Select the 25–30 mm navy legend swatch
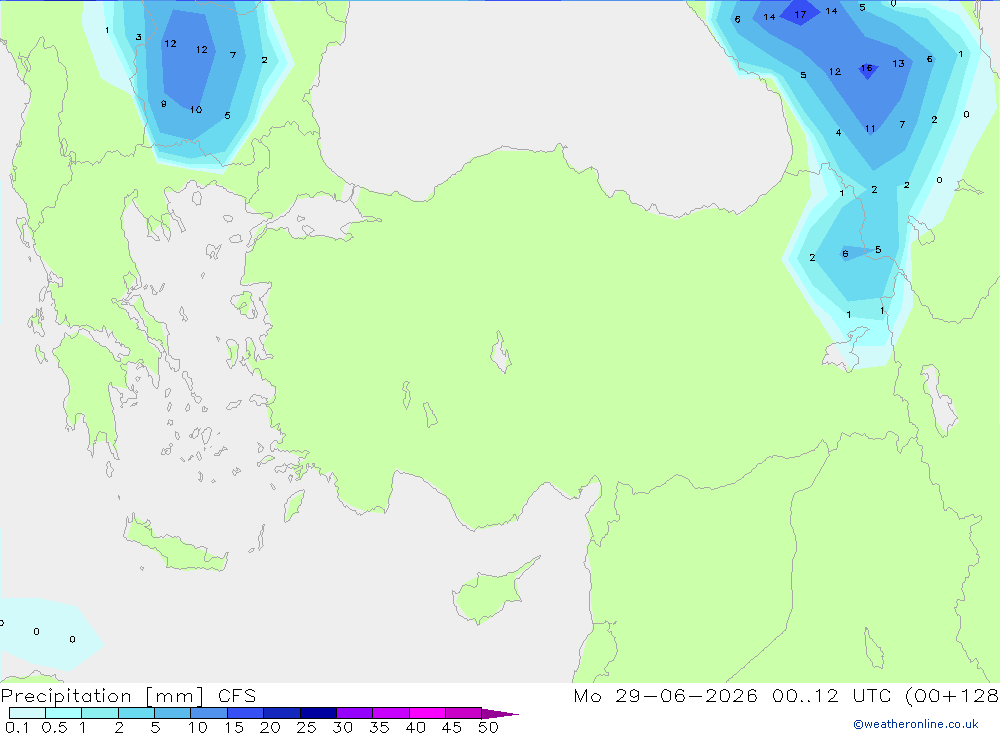This screenshot has height=733, width=1000. 318,713
